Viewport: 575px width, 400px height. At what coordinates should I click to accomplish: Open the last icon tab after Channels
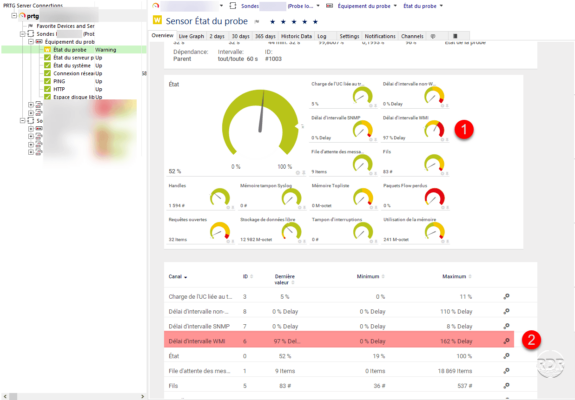pyautogui.click(x=455, y=36)
